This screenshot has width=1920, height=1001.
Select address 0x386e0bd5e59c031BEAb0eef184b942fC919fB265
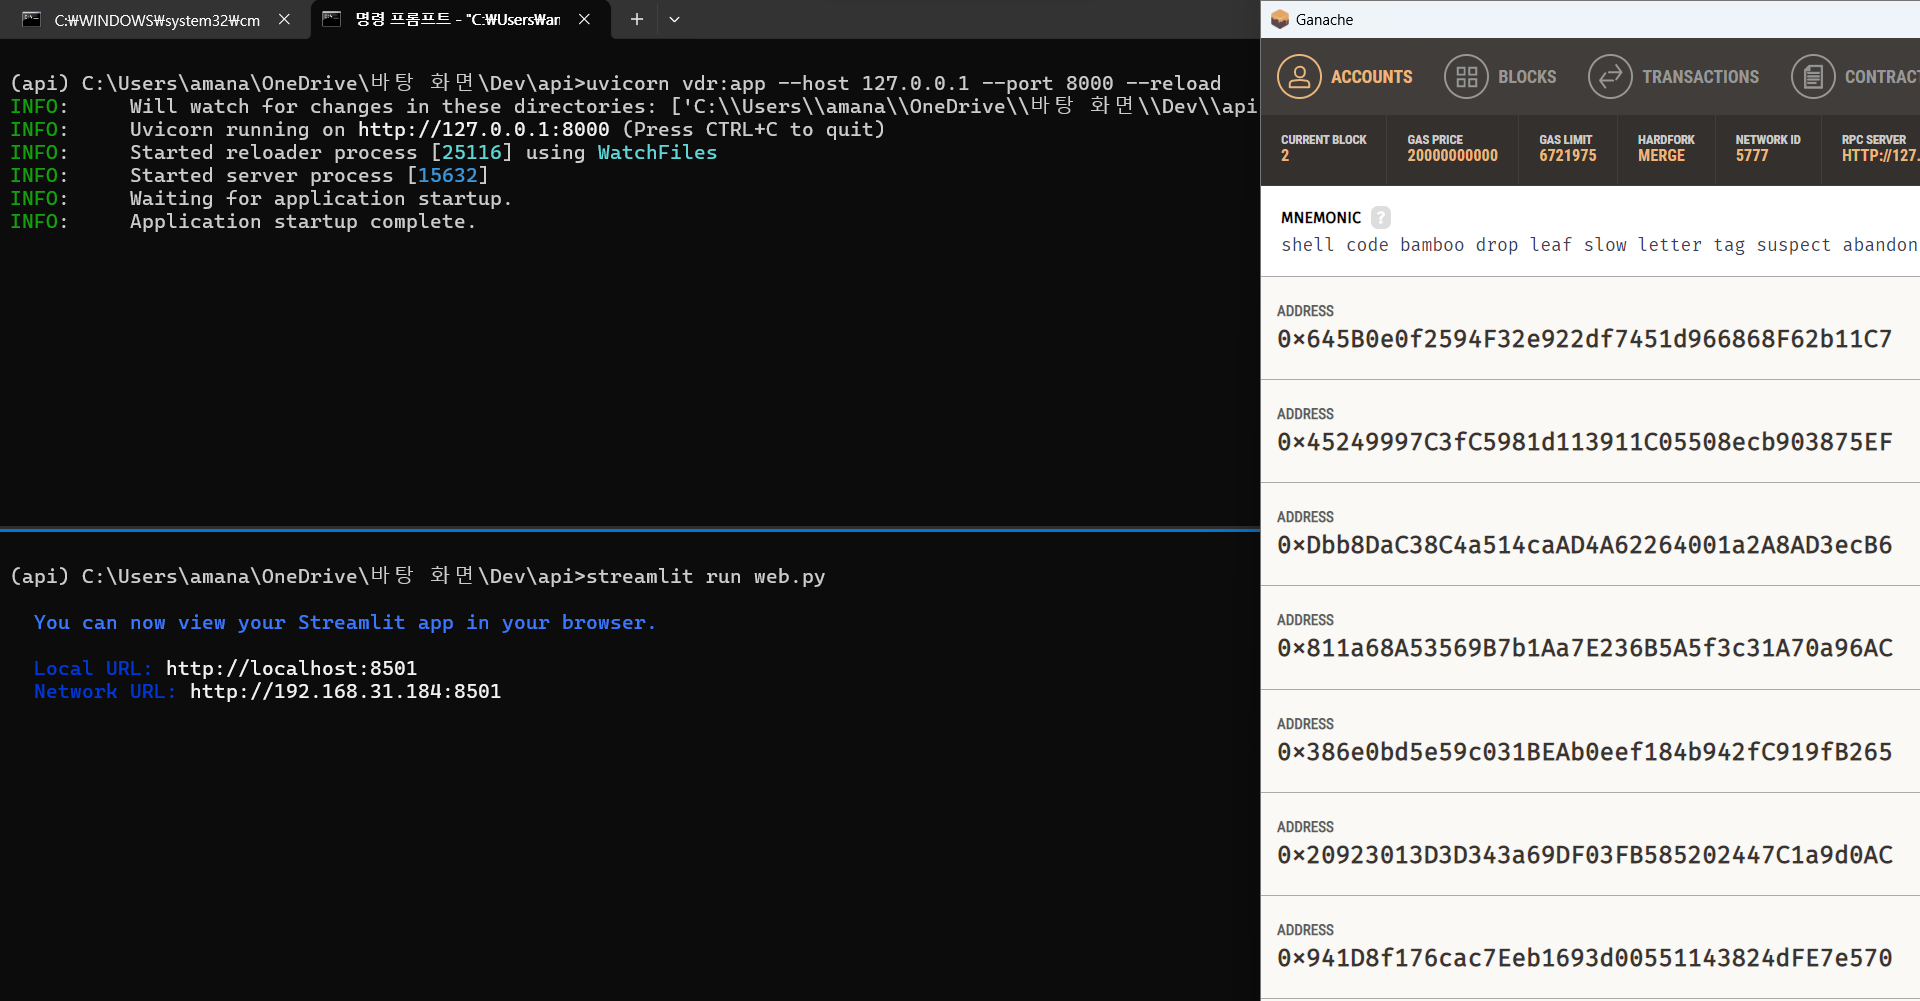[x=1584, y=752]
